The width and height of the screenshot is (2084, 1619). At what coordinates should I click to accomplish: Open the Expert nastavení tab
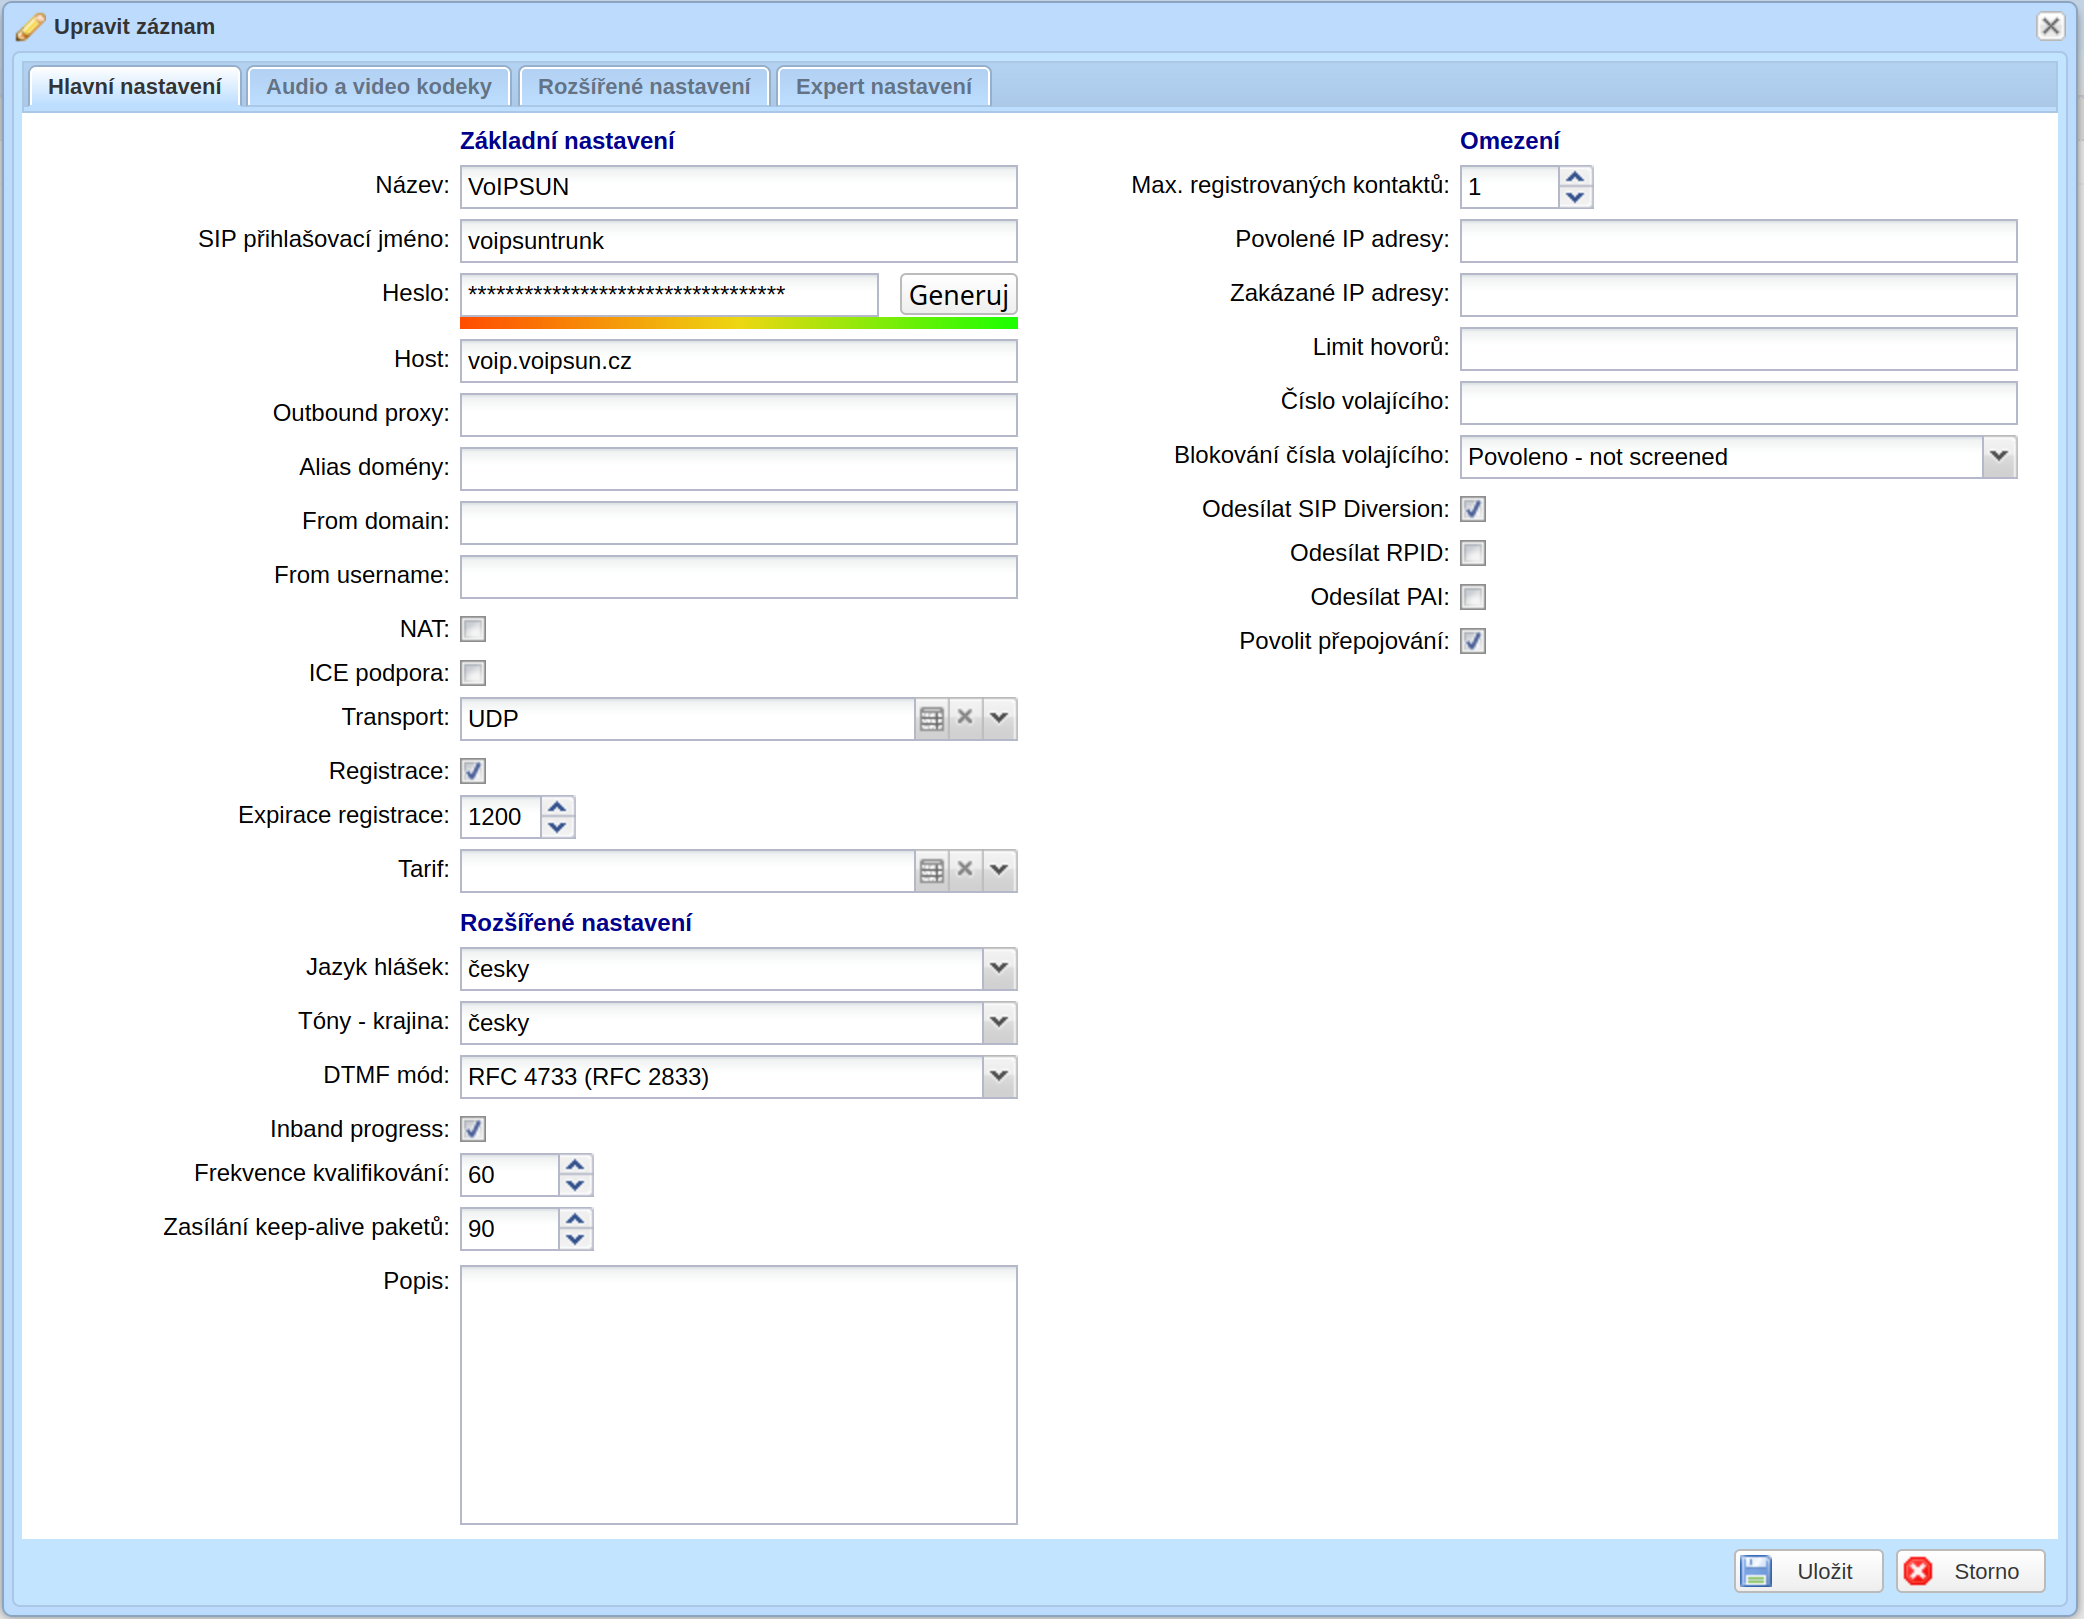(884, 87)
